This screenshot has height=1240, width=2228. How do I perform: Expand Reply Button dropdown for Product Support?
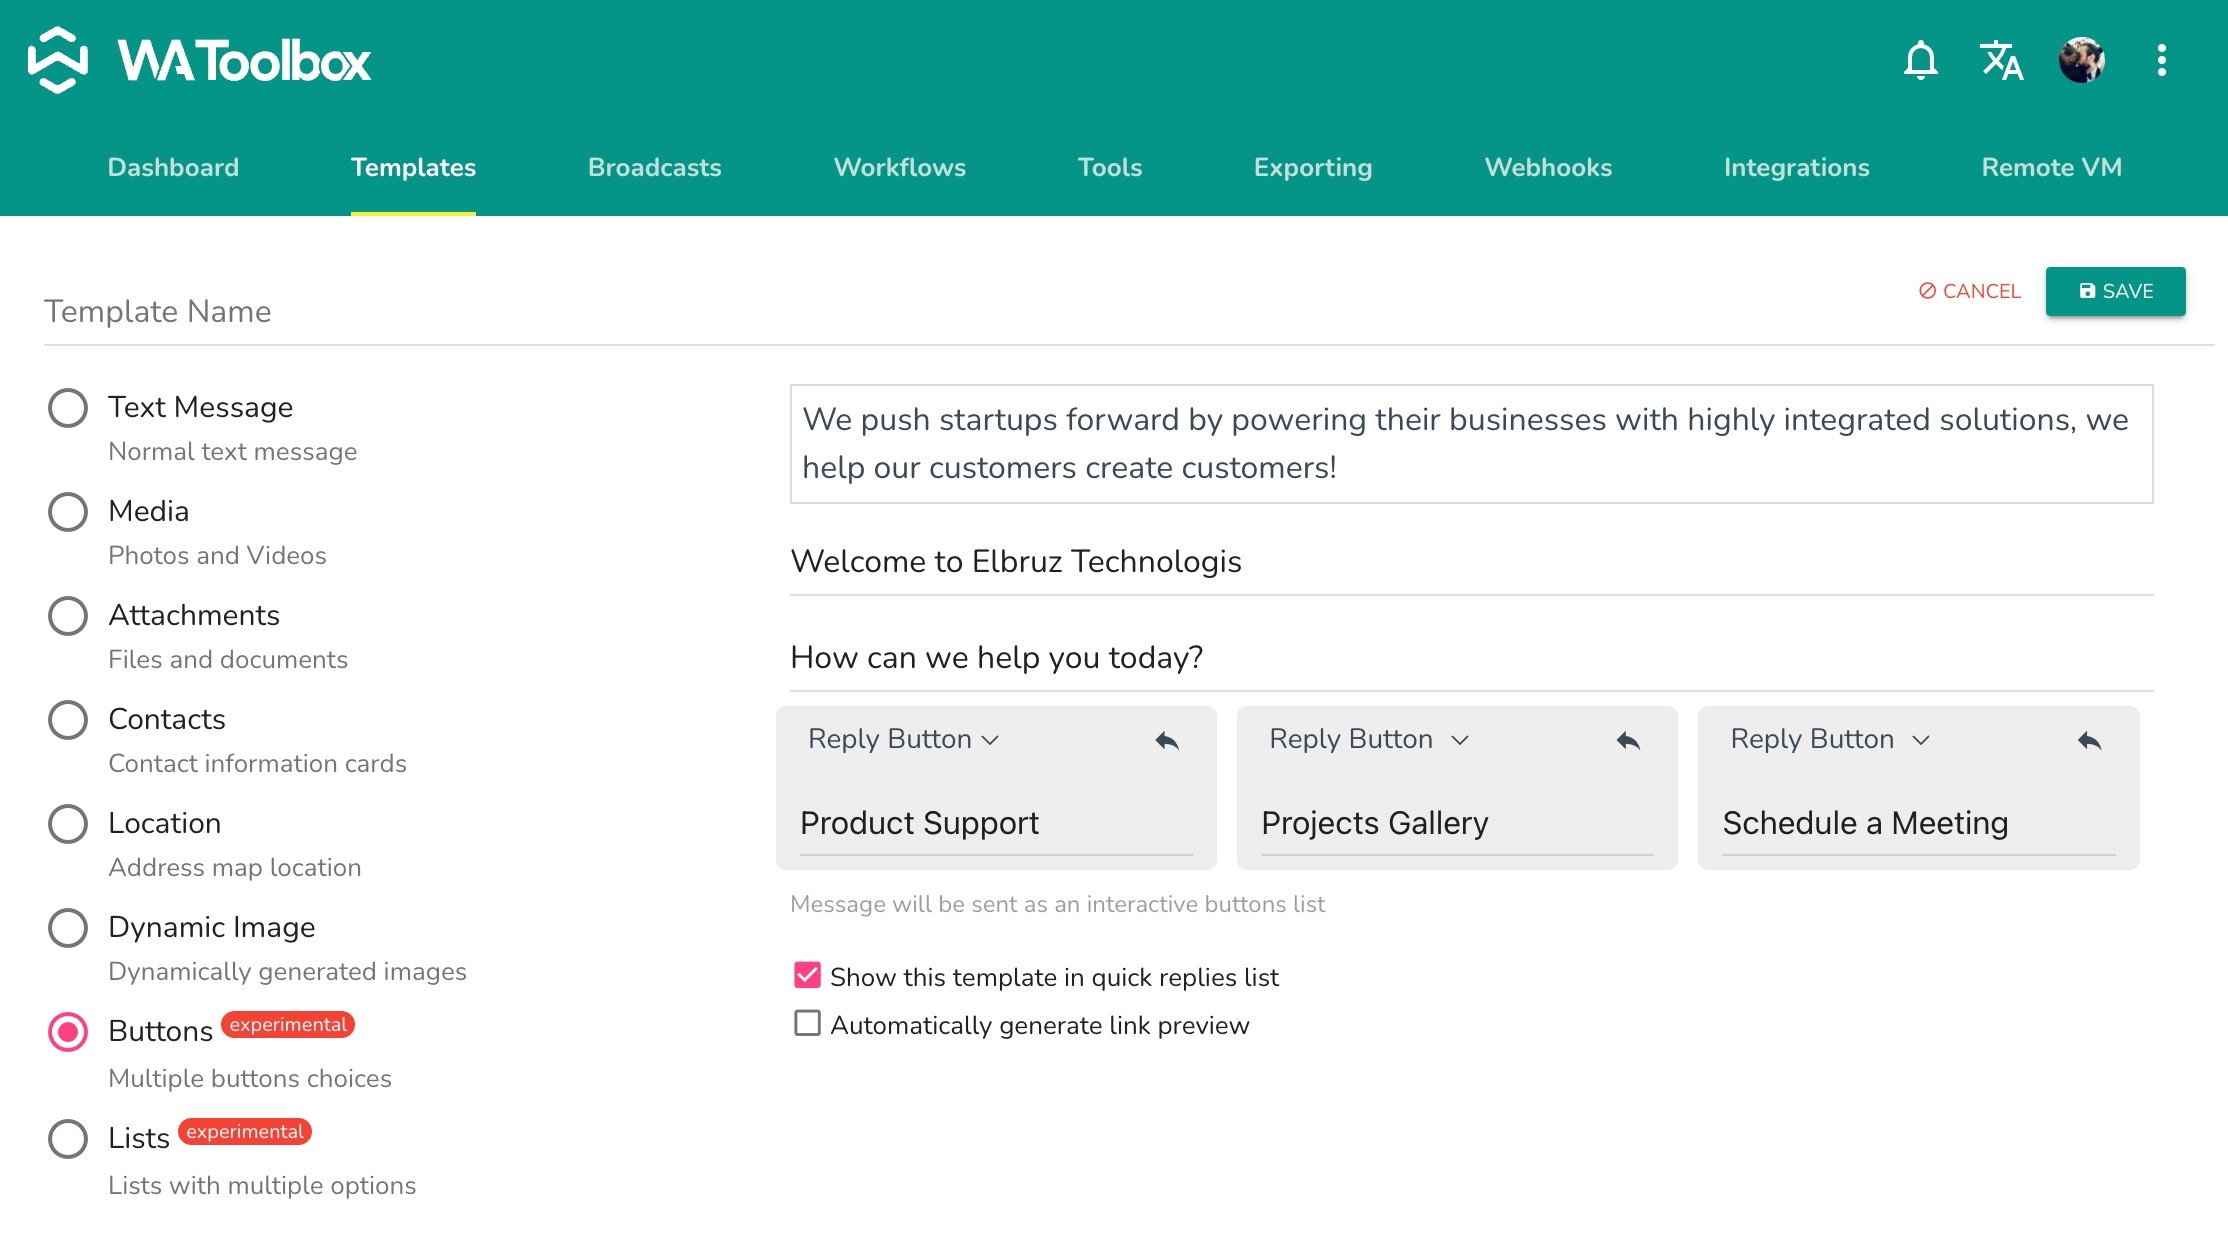[x=903, y=739]
